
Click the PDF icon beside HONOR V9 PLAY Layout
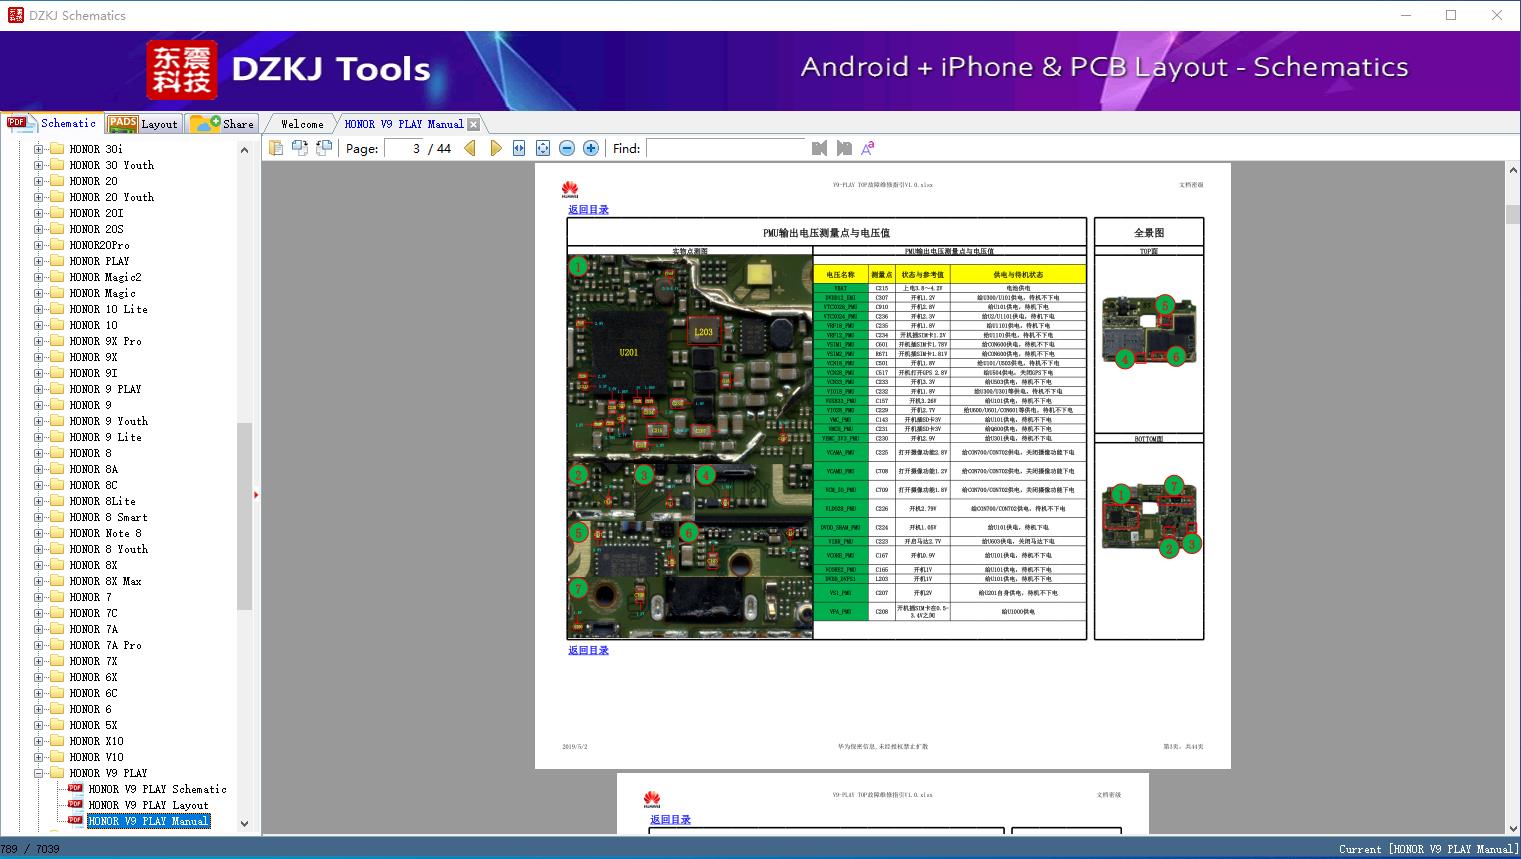75,804
